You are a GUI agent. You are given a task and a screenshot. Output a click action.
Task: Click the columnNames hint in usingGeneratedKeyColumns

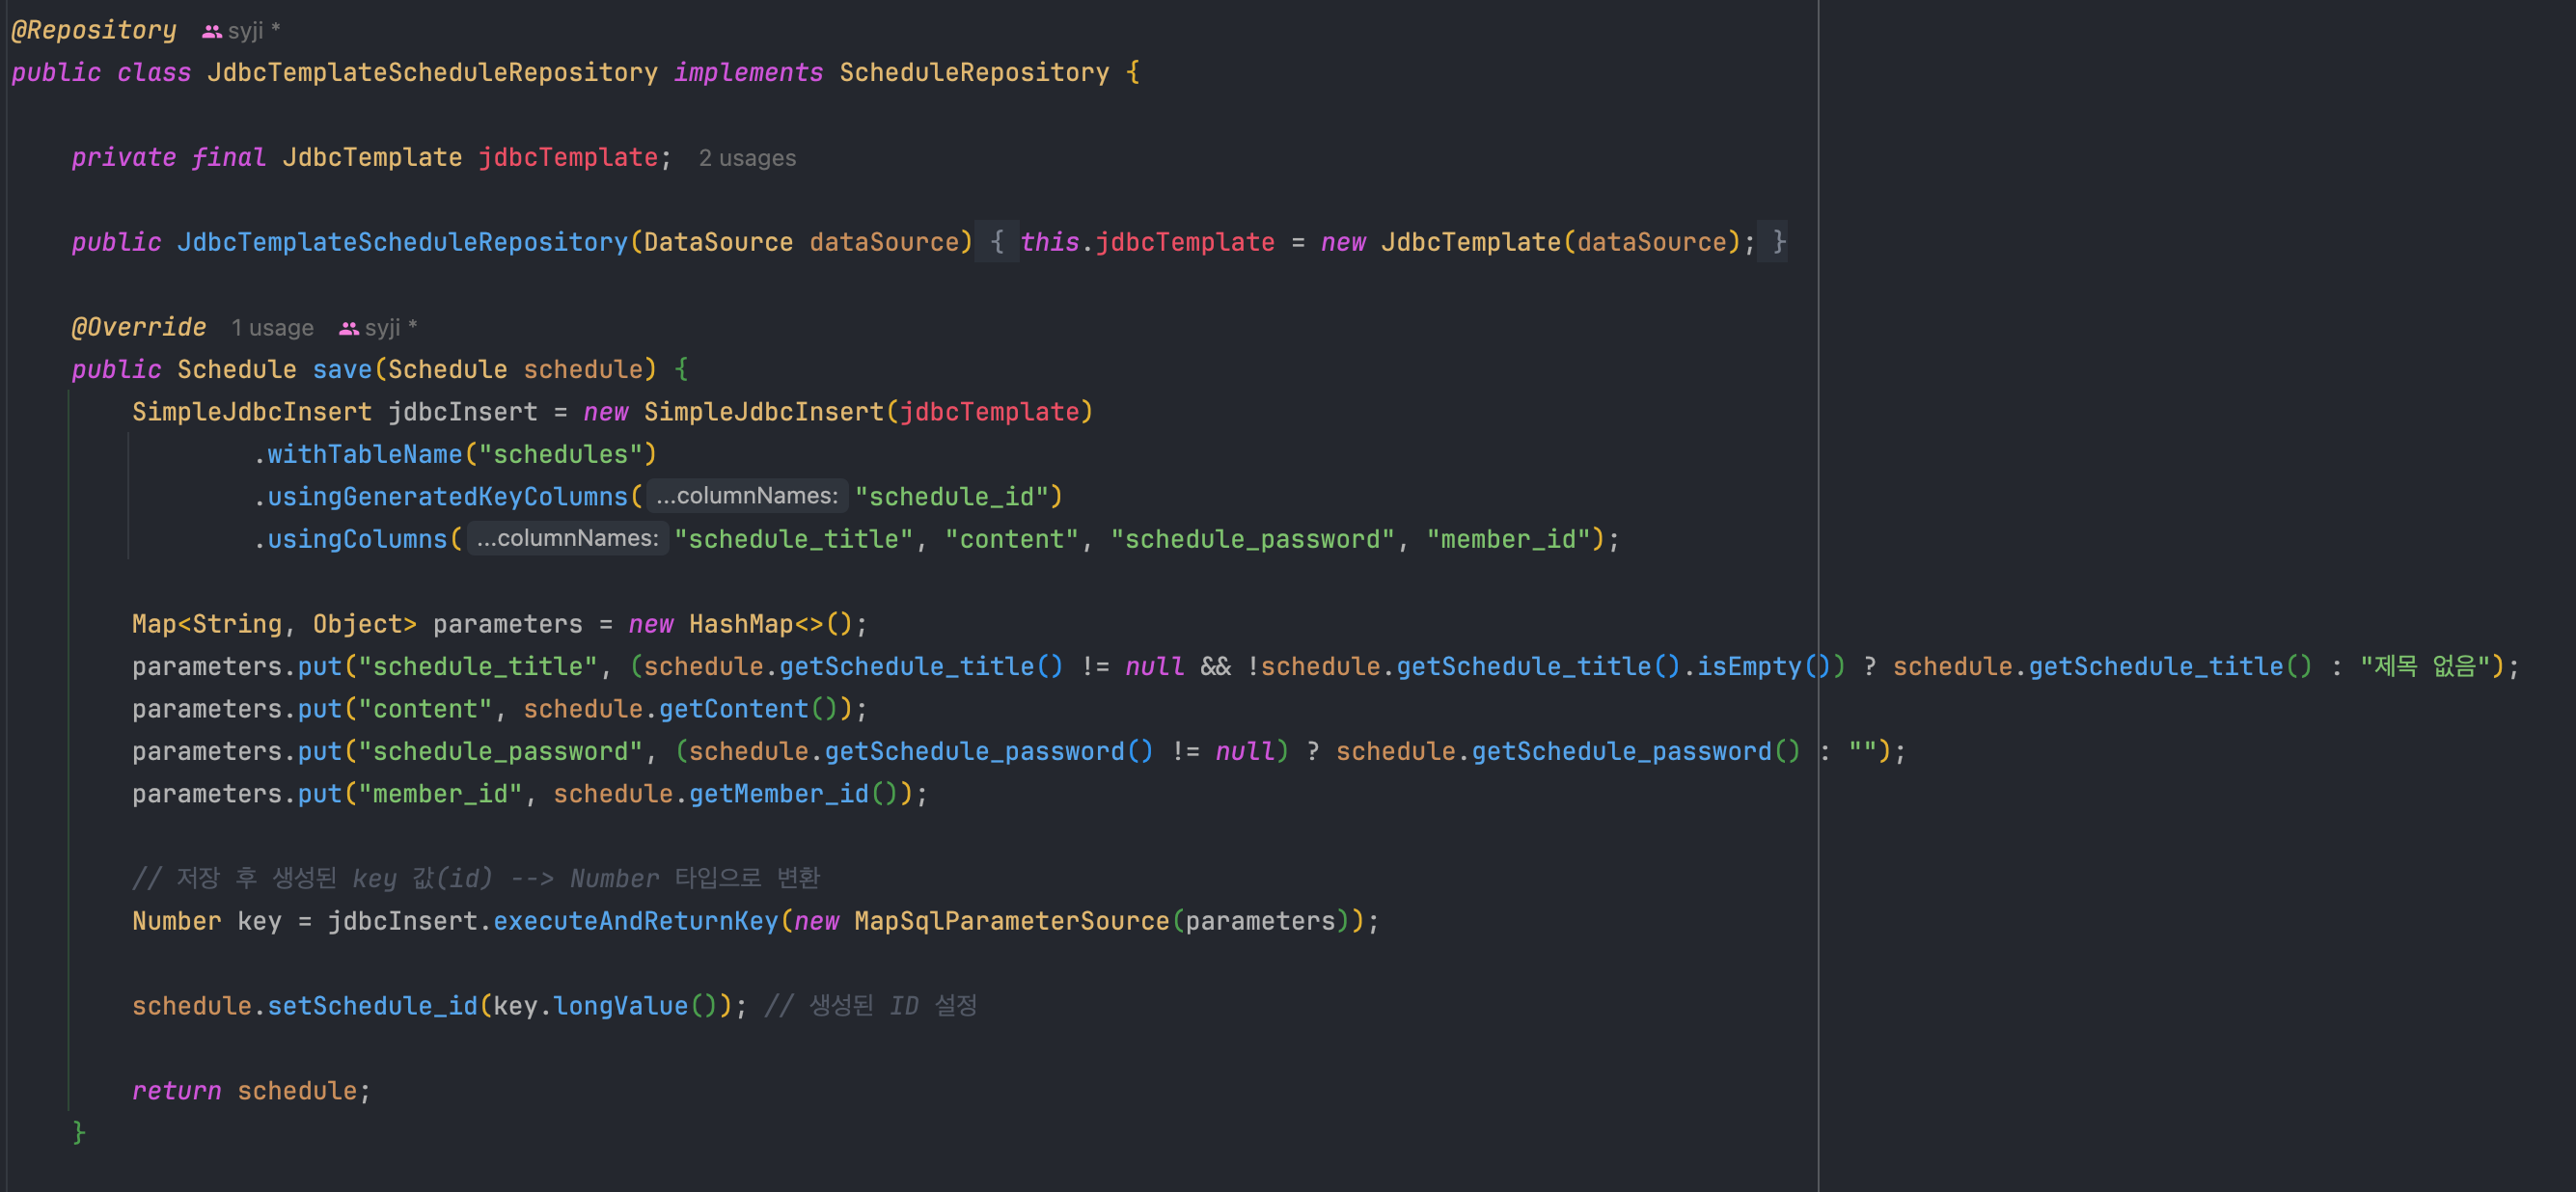tap(747, 496)
